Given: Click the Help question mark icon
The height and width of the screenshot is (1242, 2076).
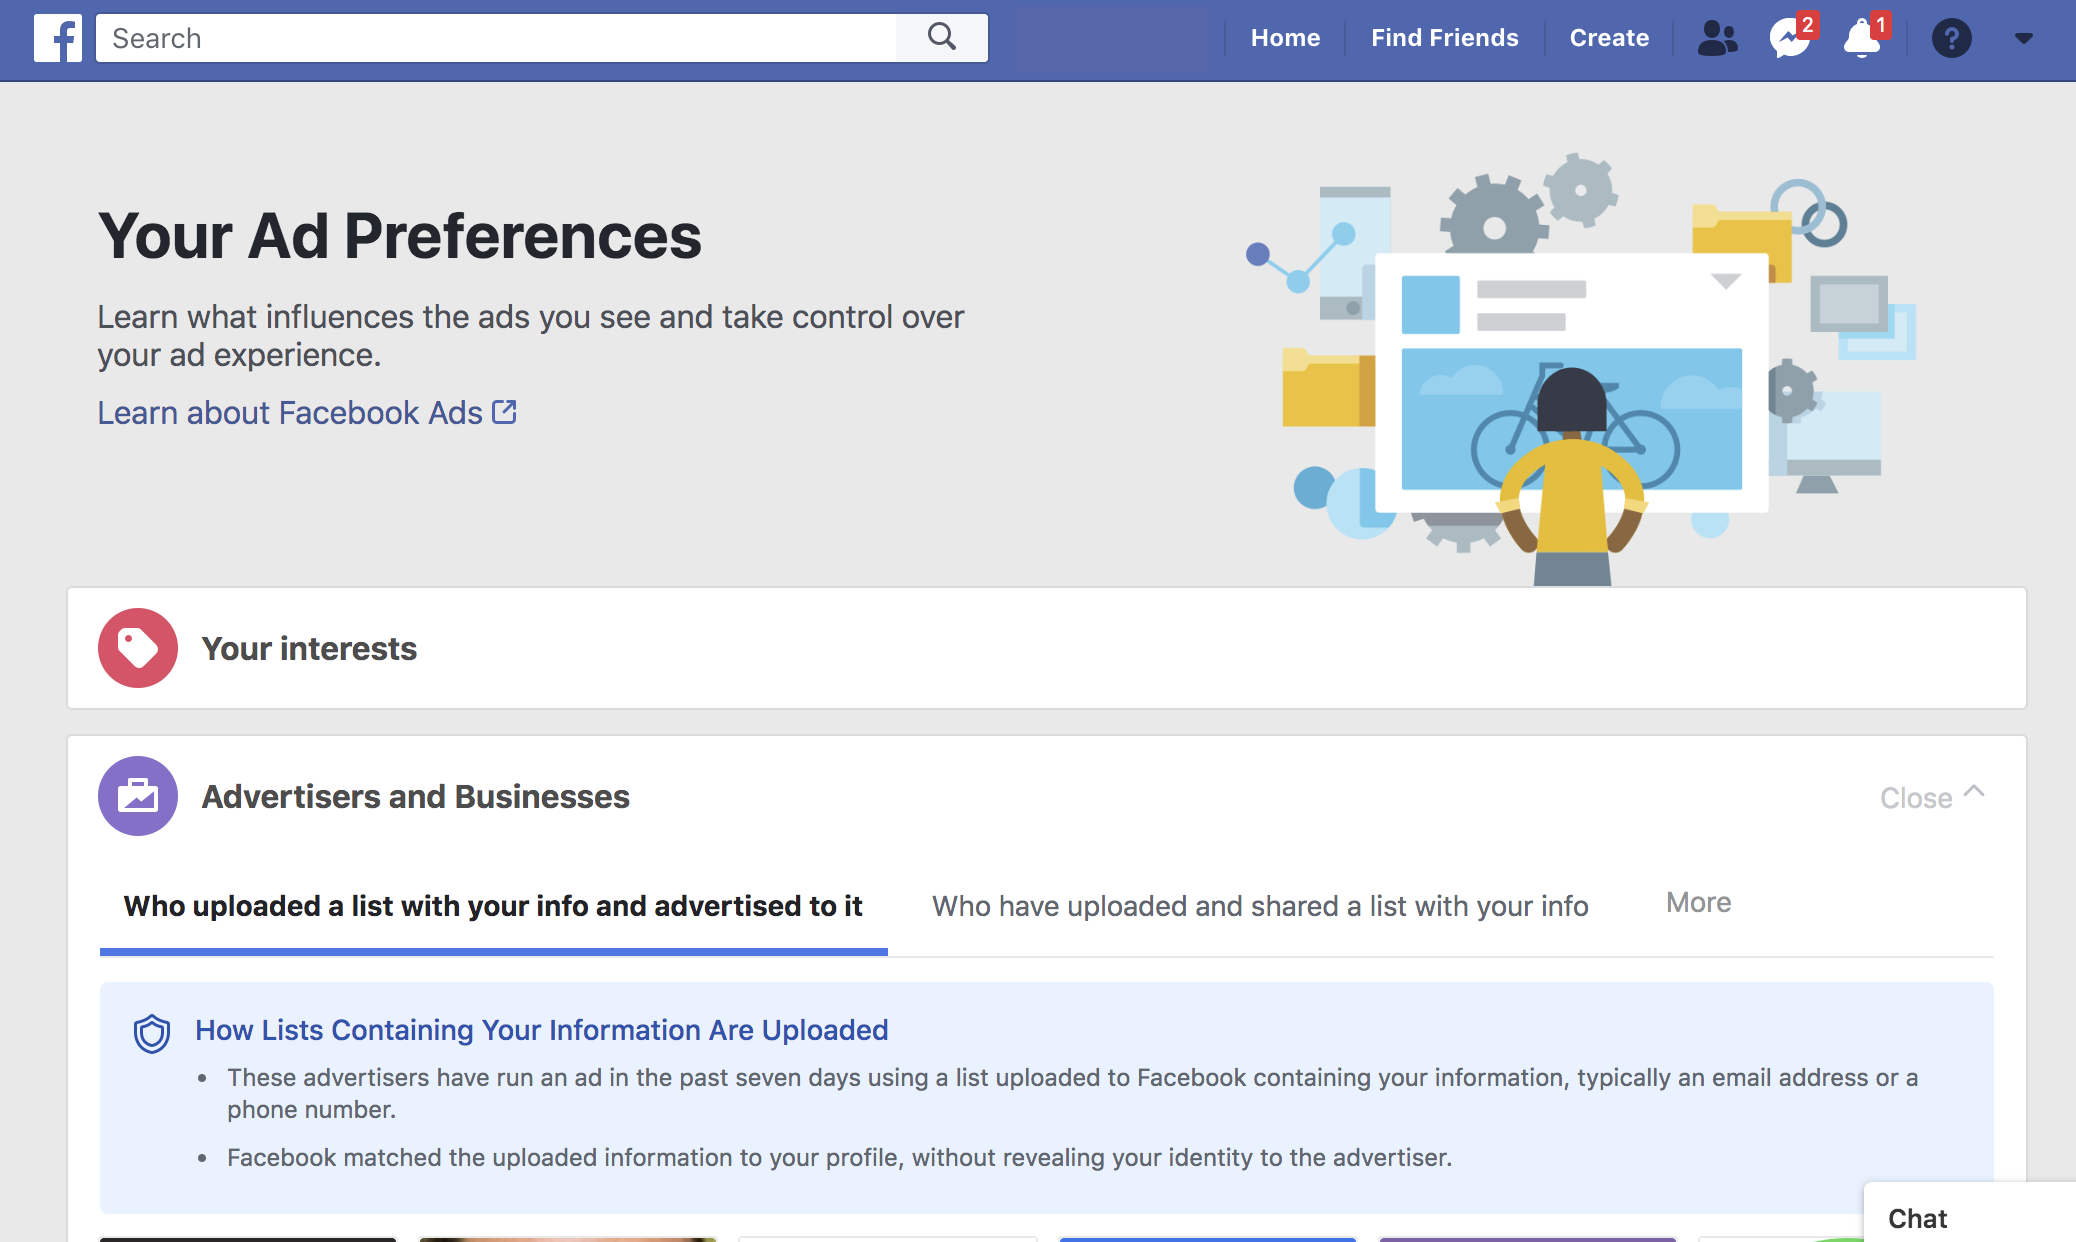Looking at the screenshot, I should pos(1951,38).
